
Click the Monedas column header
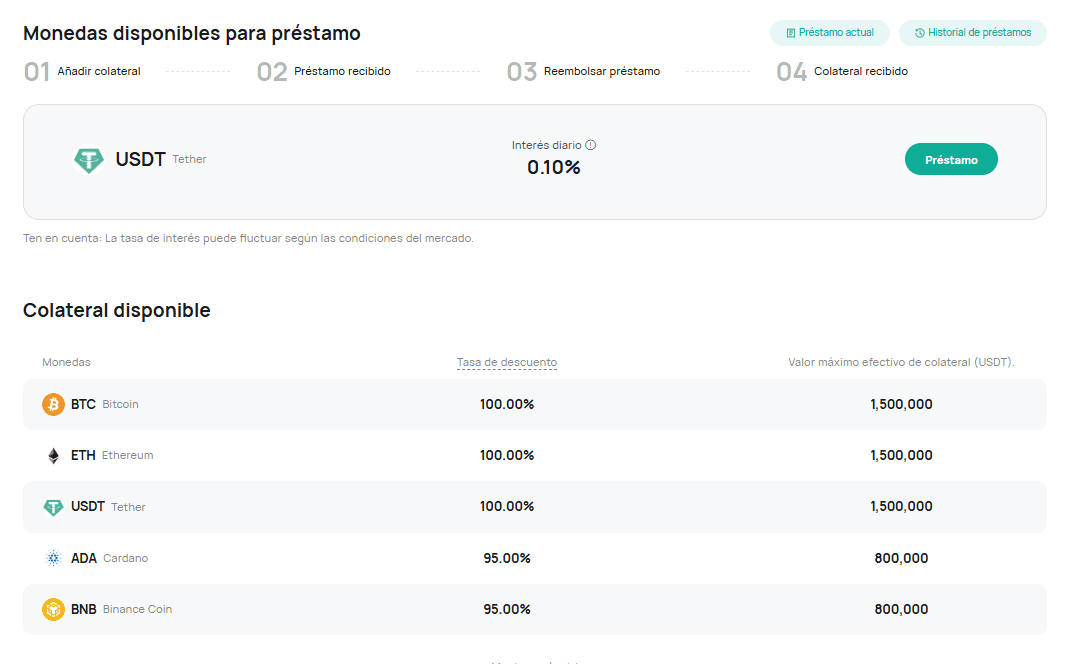pyautogui.click(x=66, y=362)
